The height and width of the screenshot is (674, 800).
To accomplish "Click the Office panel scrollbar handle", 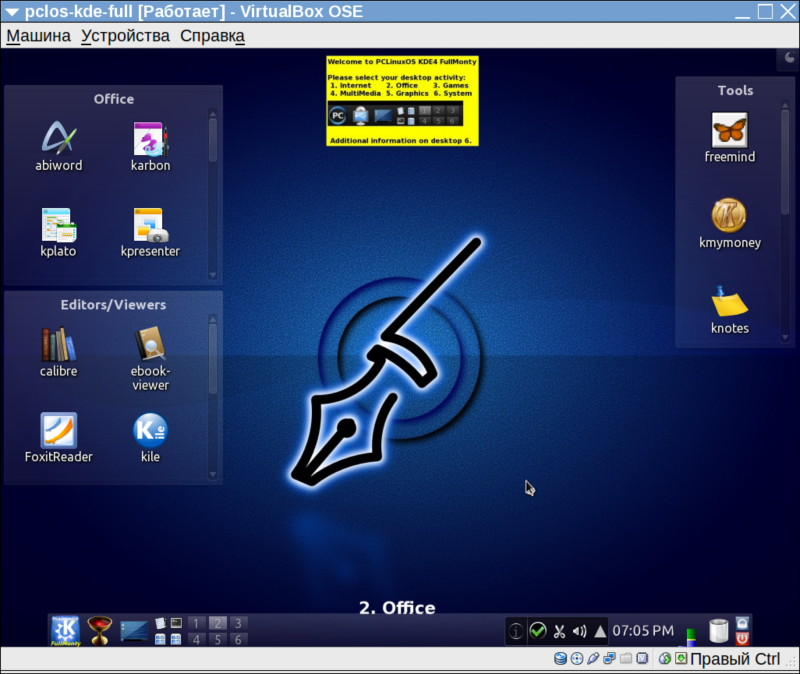I will tap(213, 140).
